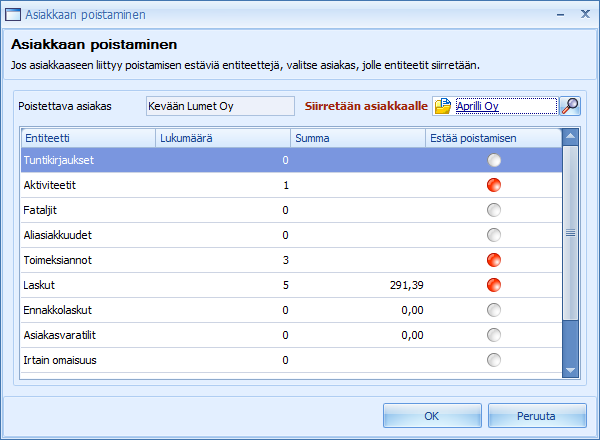Click the red indicator in Toimeksiannot row
600x440 pixels.
pyautogui.click(x=494, y=260)
